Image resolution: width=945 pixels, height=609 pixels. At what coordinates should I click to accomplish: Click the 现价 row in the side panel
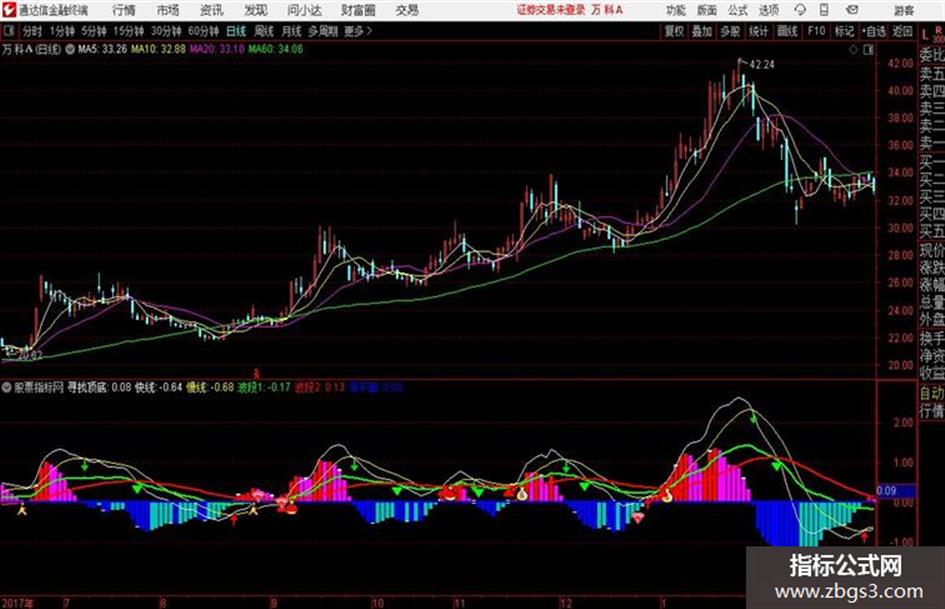pyautogui.click(x=932, y=250)
